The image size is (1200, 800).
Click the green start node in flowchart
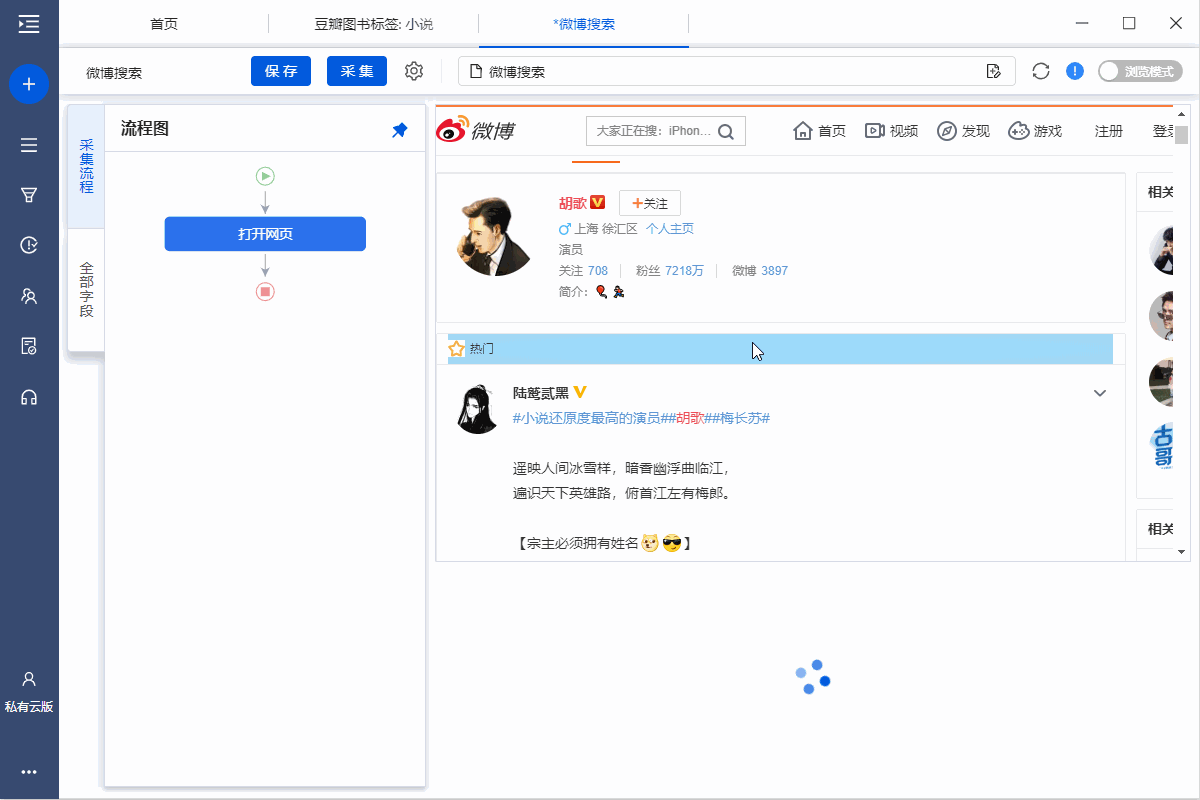265,176
